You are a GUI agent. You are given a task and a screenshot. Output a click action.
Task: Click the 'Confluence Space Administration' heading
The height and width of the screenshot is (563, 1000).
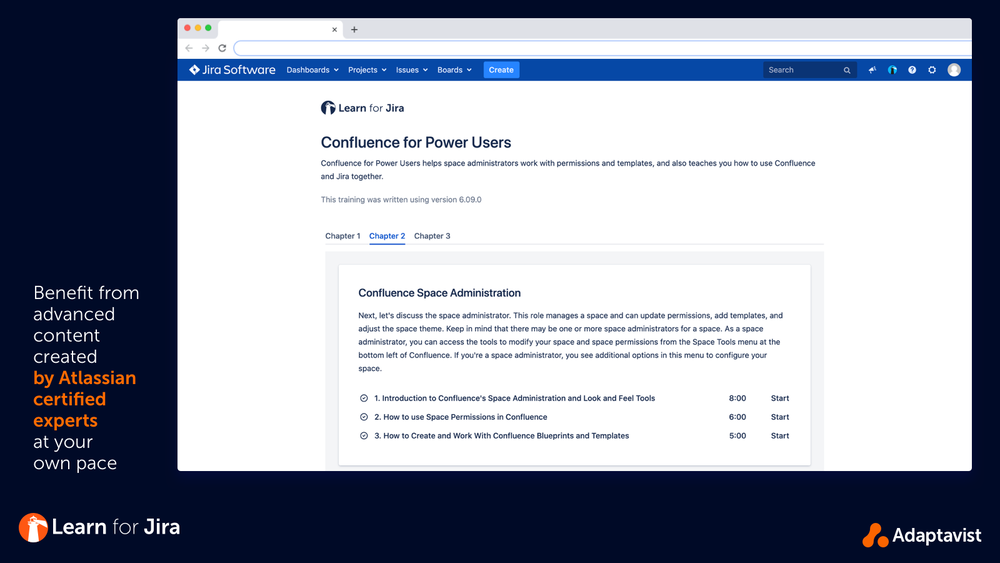[439, 293]
